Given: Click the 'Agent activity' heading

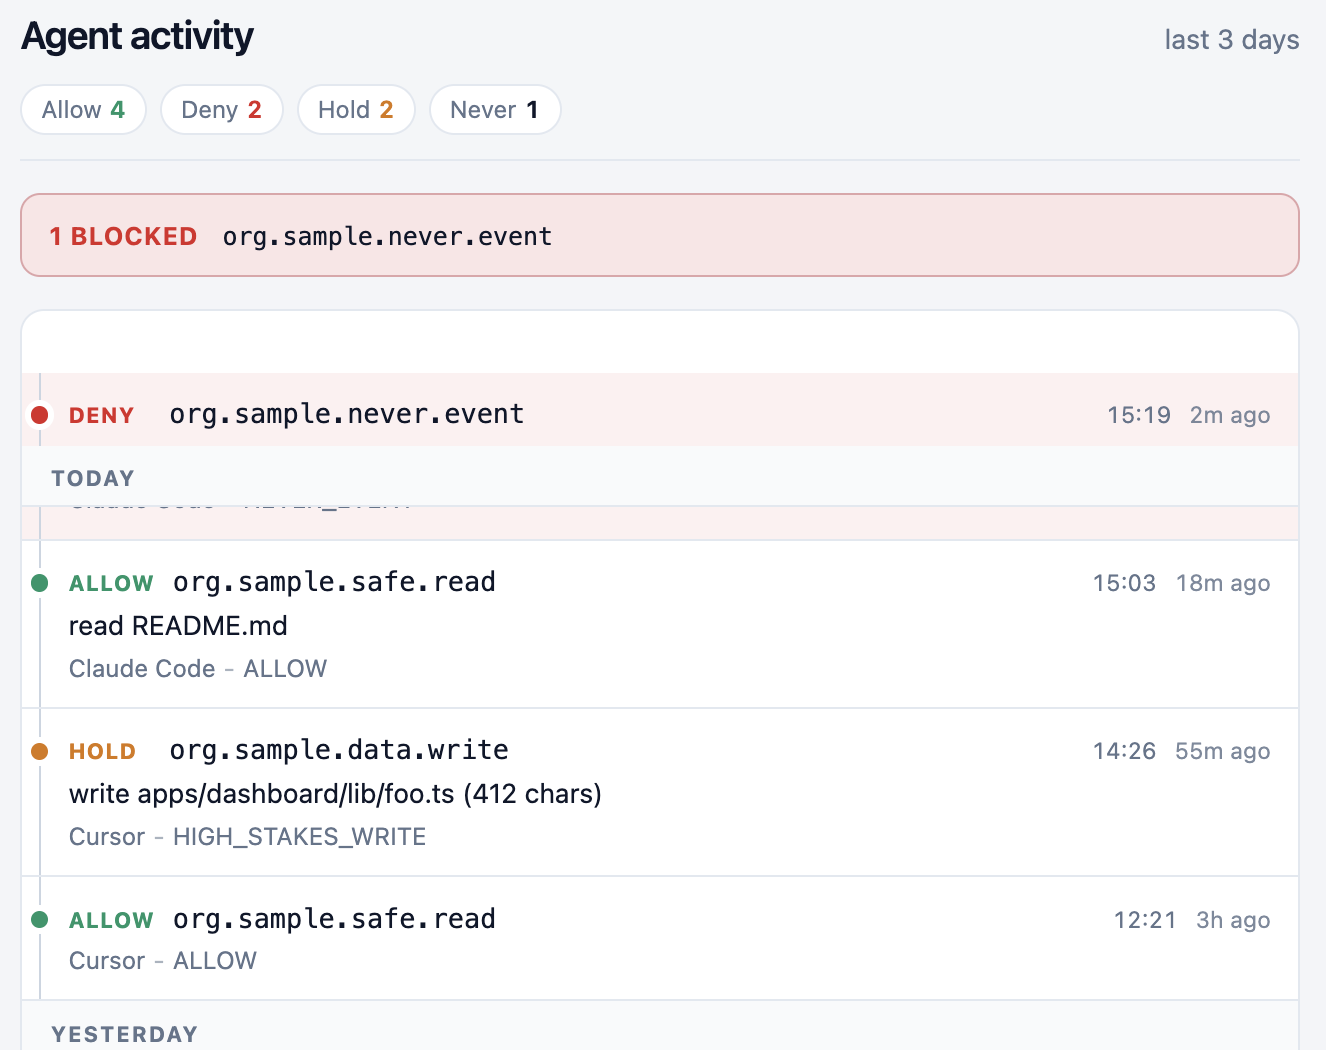Looking at the screenshot, I should pyautogui.click(x=137, y=37).
